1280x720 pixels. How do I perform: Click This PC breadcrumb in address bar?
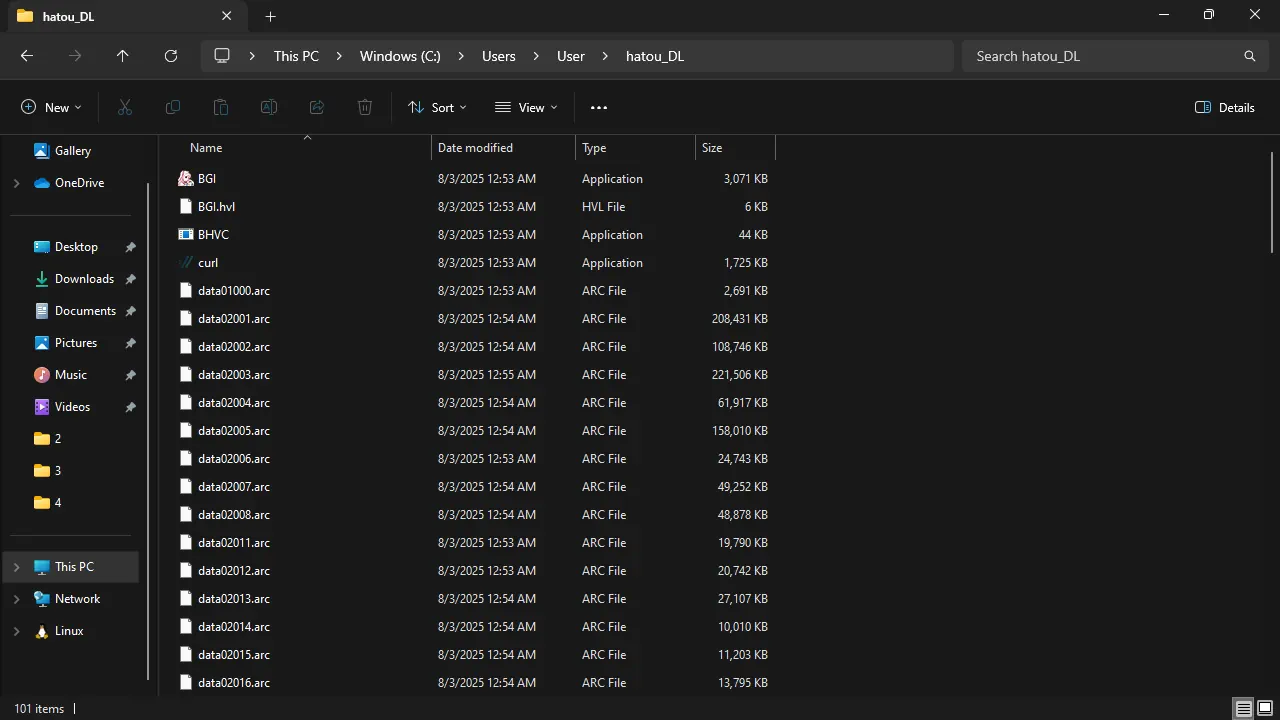coord(296,56)
